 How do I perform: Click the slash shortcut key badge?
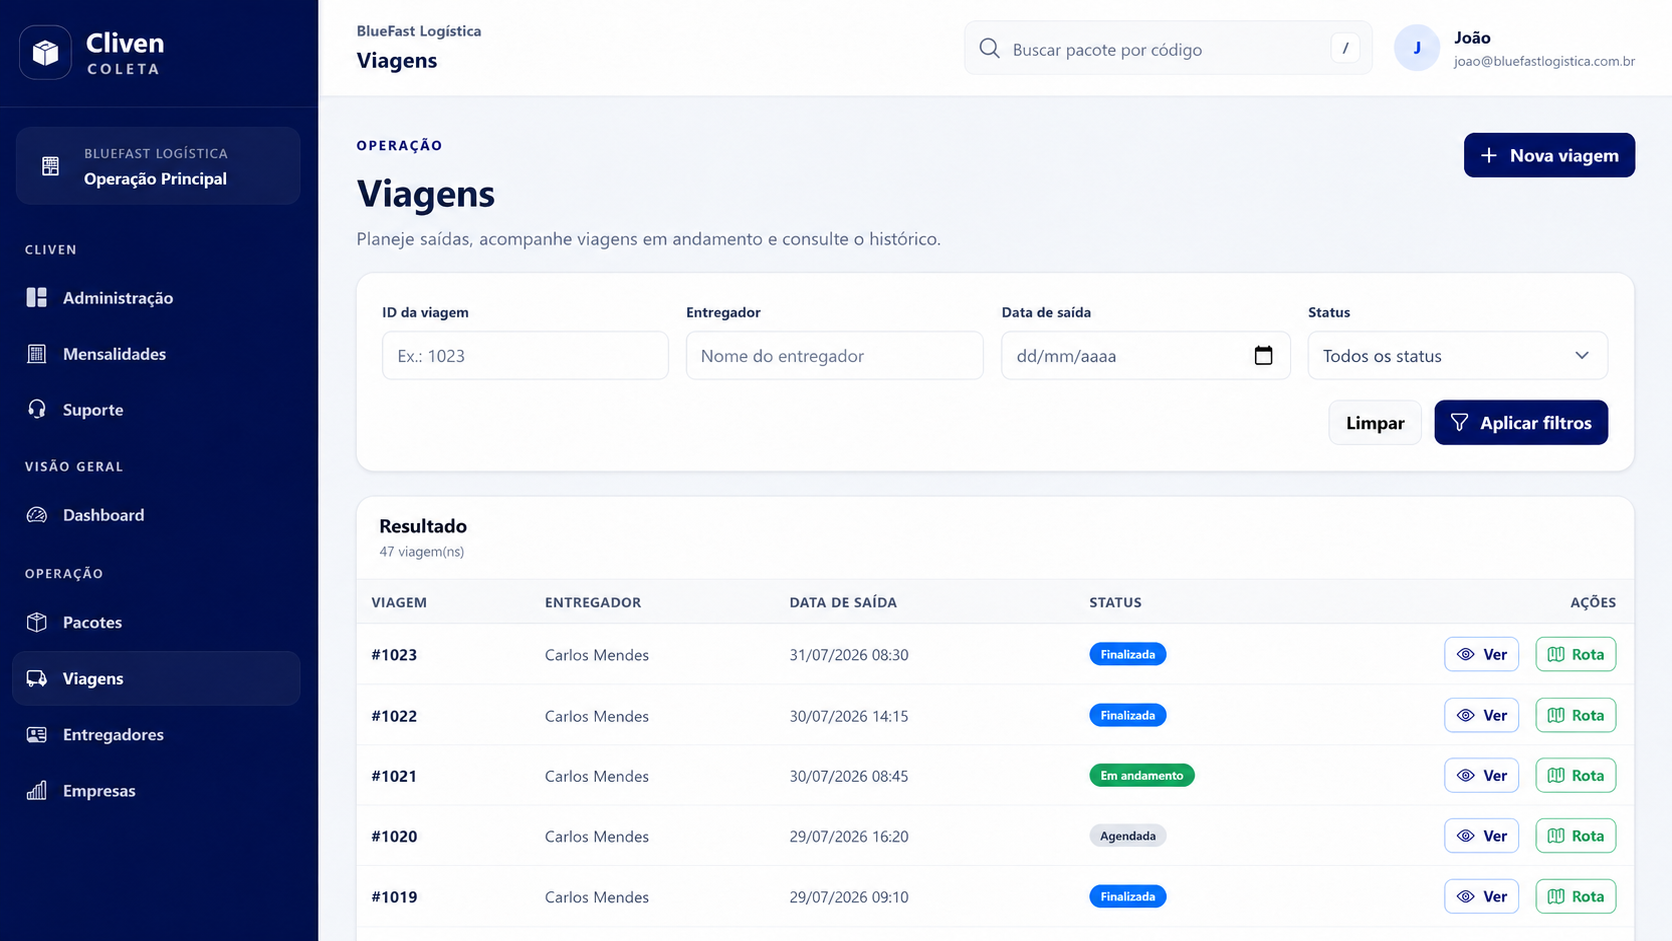[x=1345, y=48]
